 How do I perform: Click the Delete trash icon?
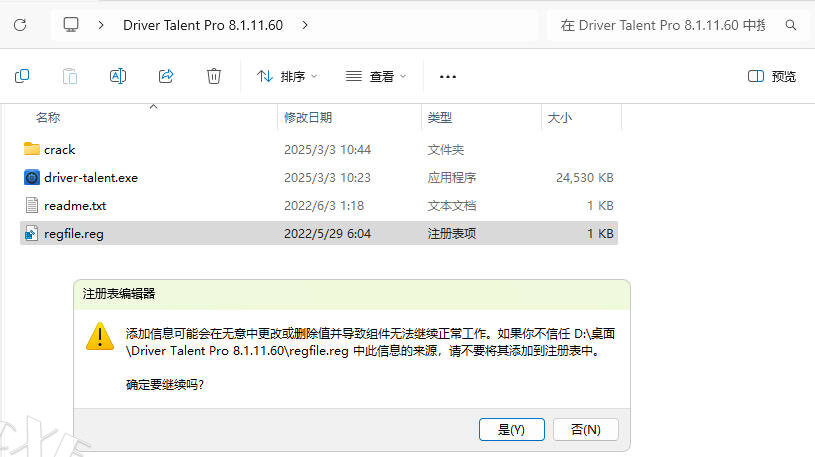[x=214, y=76]
